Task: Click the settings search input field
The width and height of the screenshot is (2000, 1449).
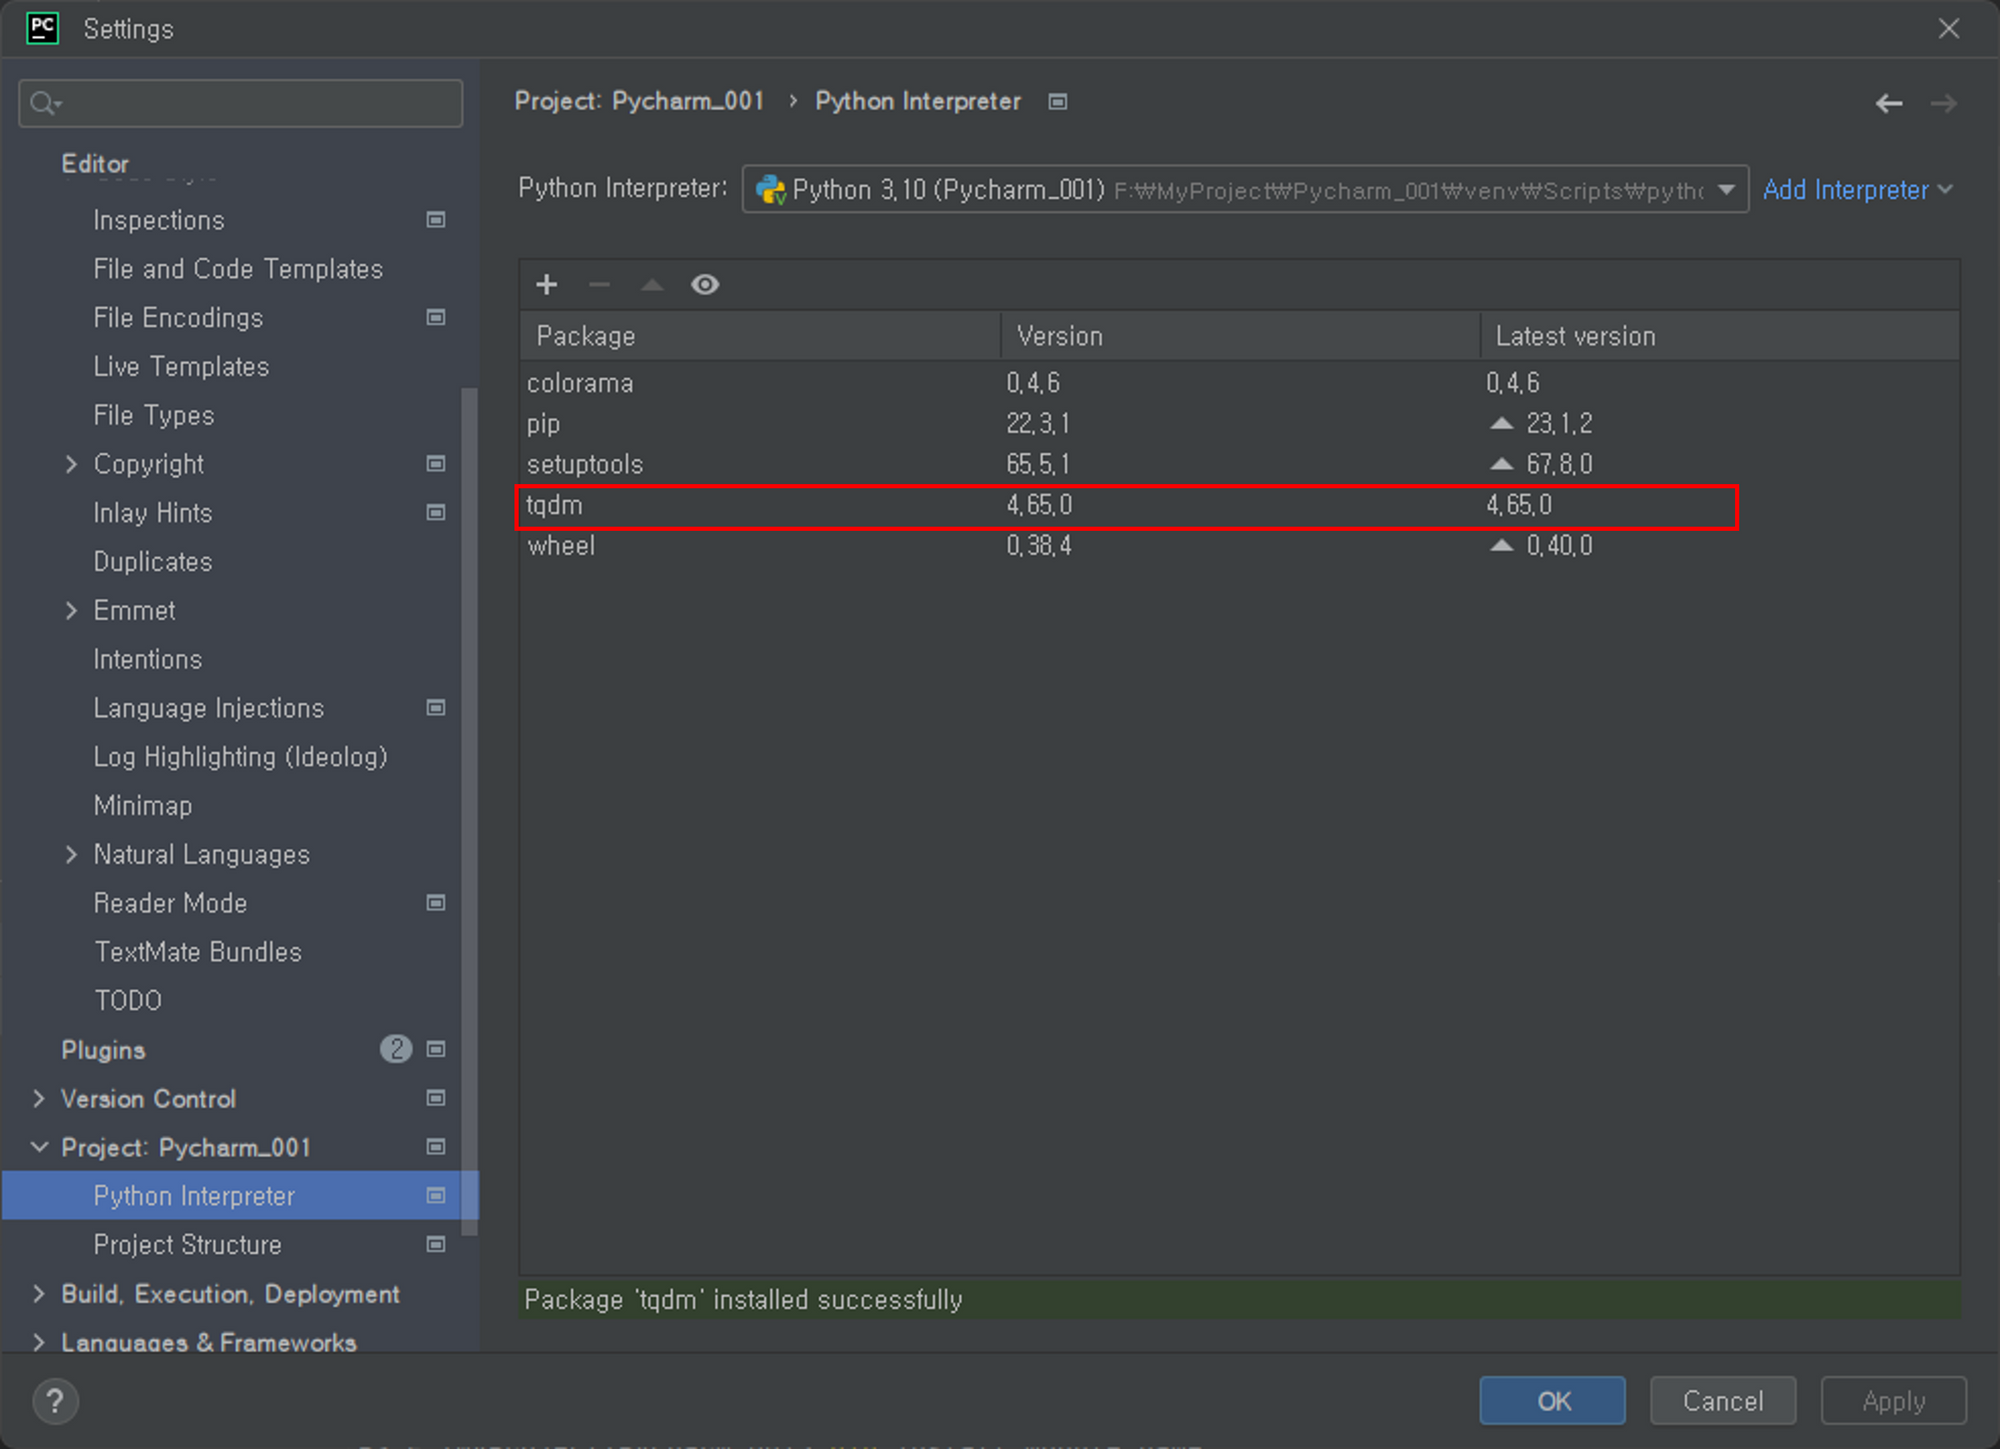Action: pos(240,103)
